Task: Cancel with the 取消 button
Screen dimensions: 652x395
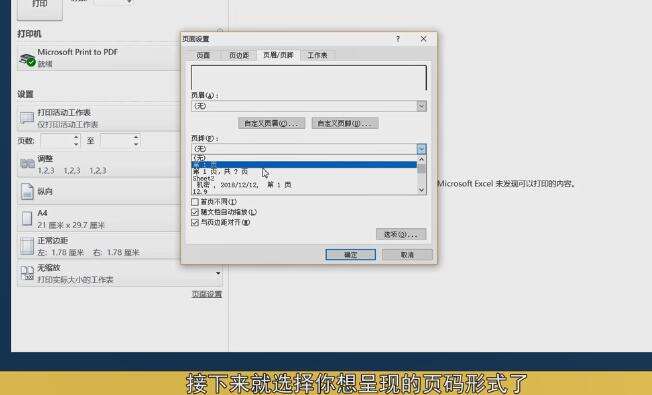Action: [x=407, y=254]
